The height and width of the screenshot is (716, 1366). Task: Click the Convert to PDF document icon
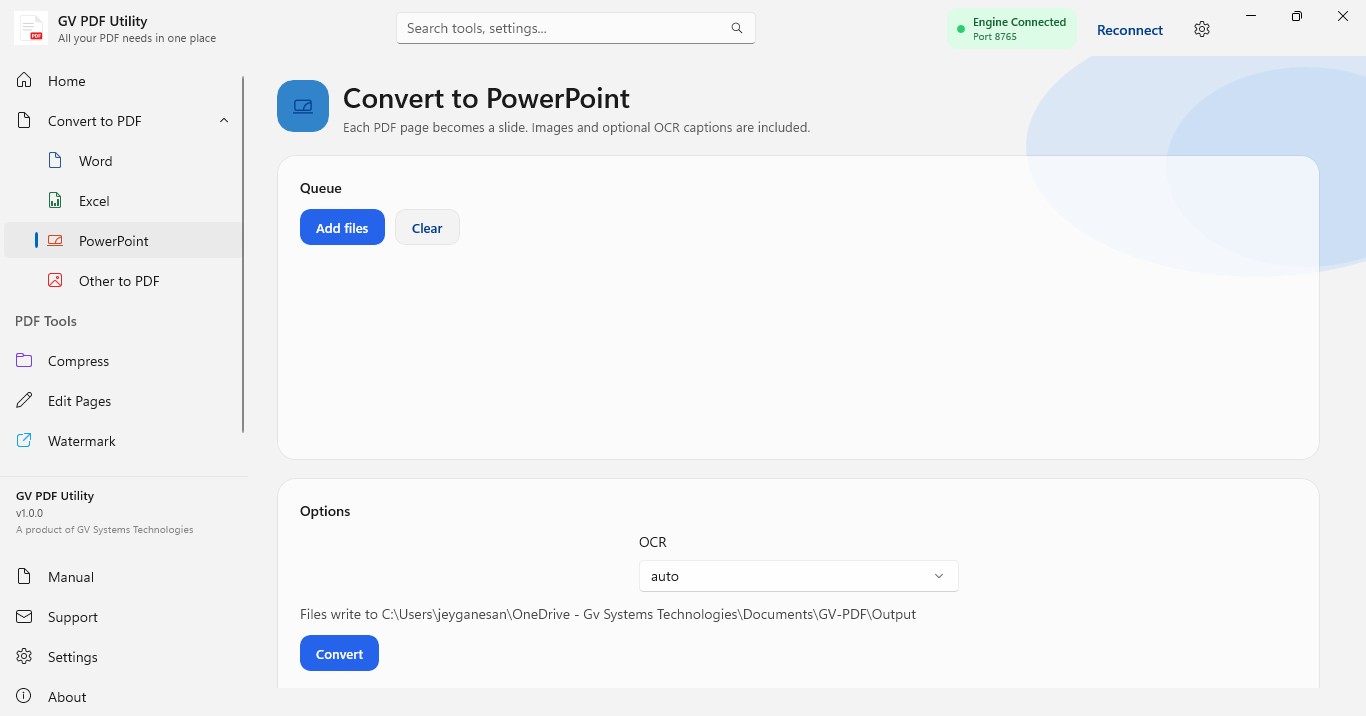click(x=25, y=121)
